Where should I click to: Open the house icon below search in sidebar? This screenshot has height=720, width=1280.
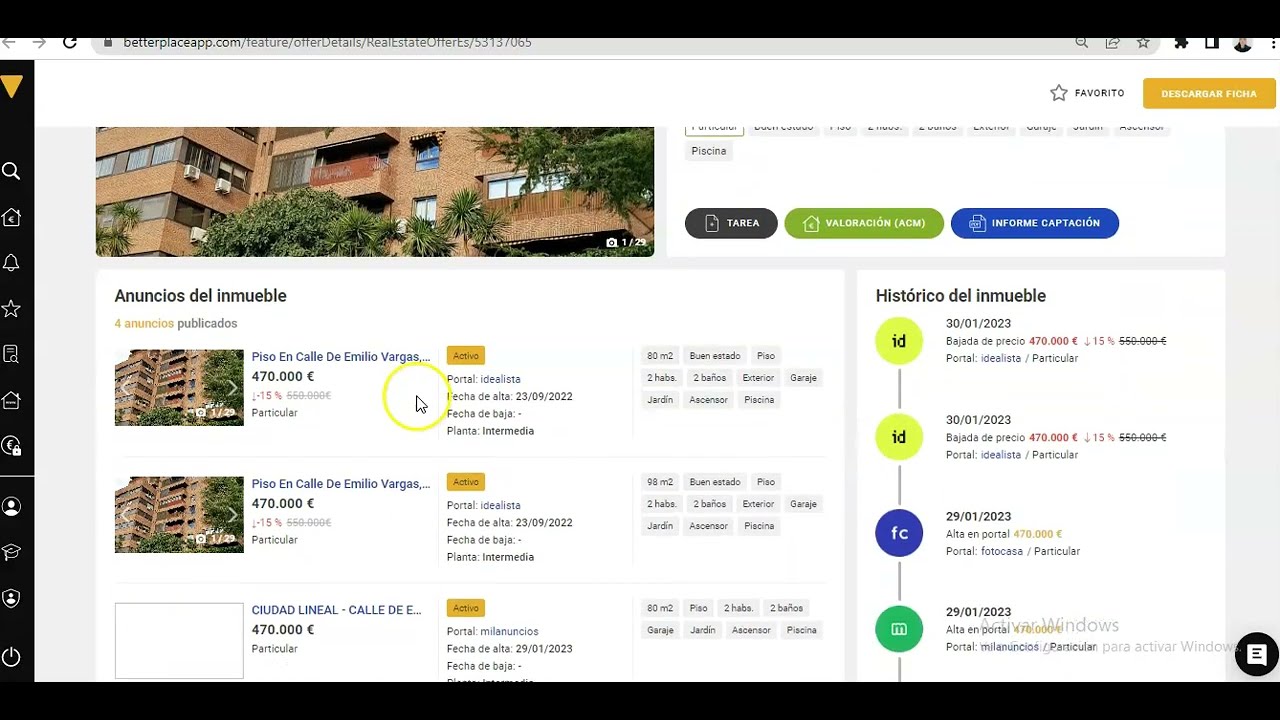point(11,217)
